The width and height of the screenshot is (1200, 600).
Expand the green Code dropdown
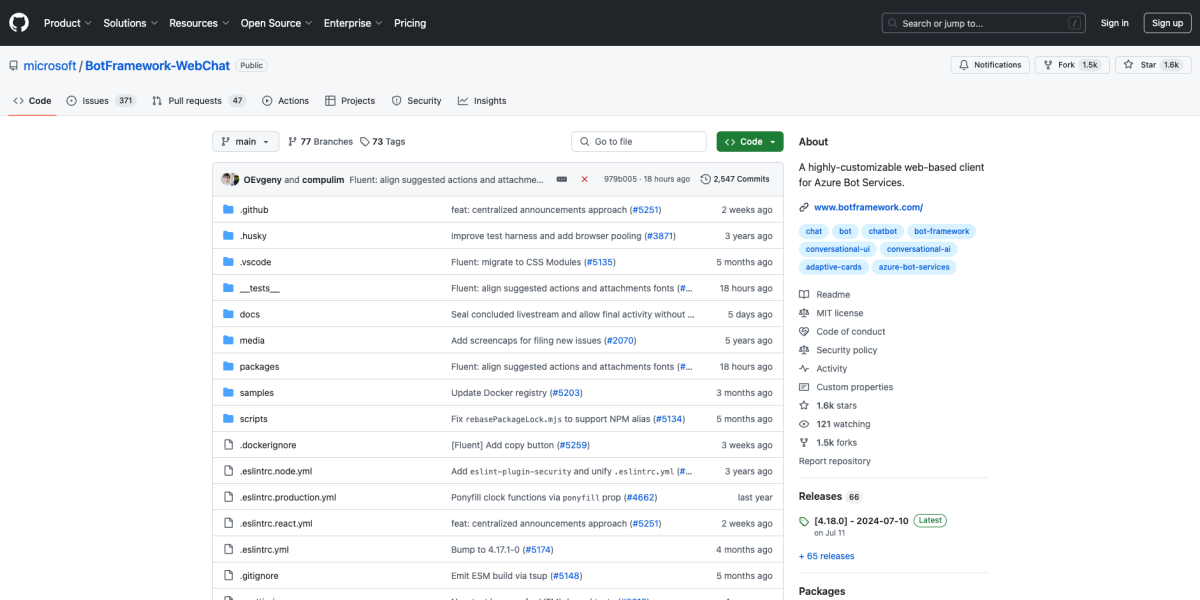click(x=749, y=141)
